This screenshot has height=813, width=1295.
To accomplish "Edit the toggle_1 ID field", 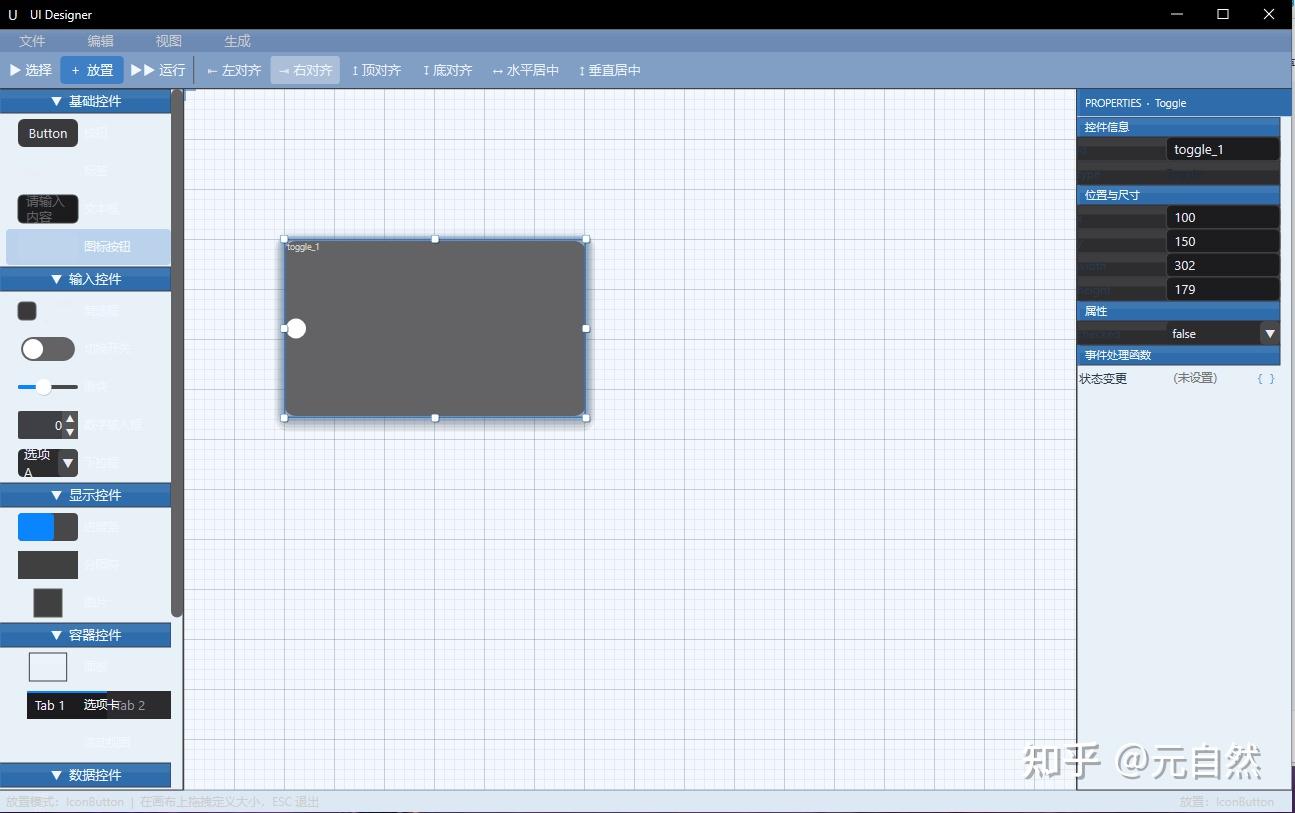I will click(x=1223, y=149).
